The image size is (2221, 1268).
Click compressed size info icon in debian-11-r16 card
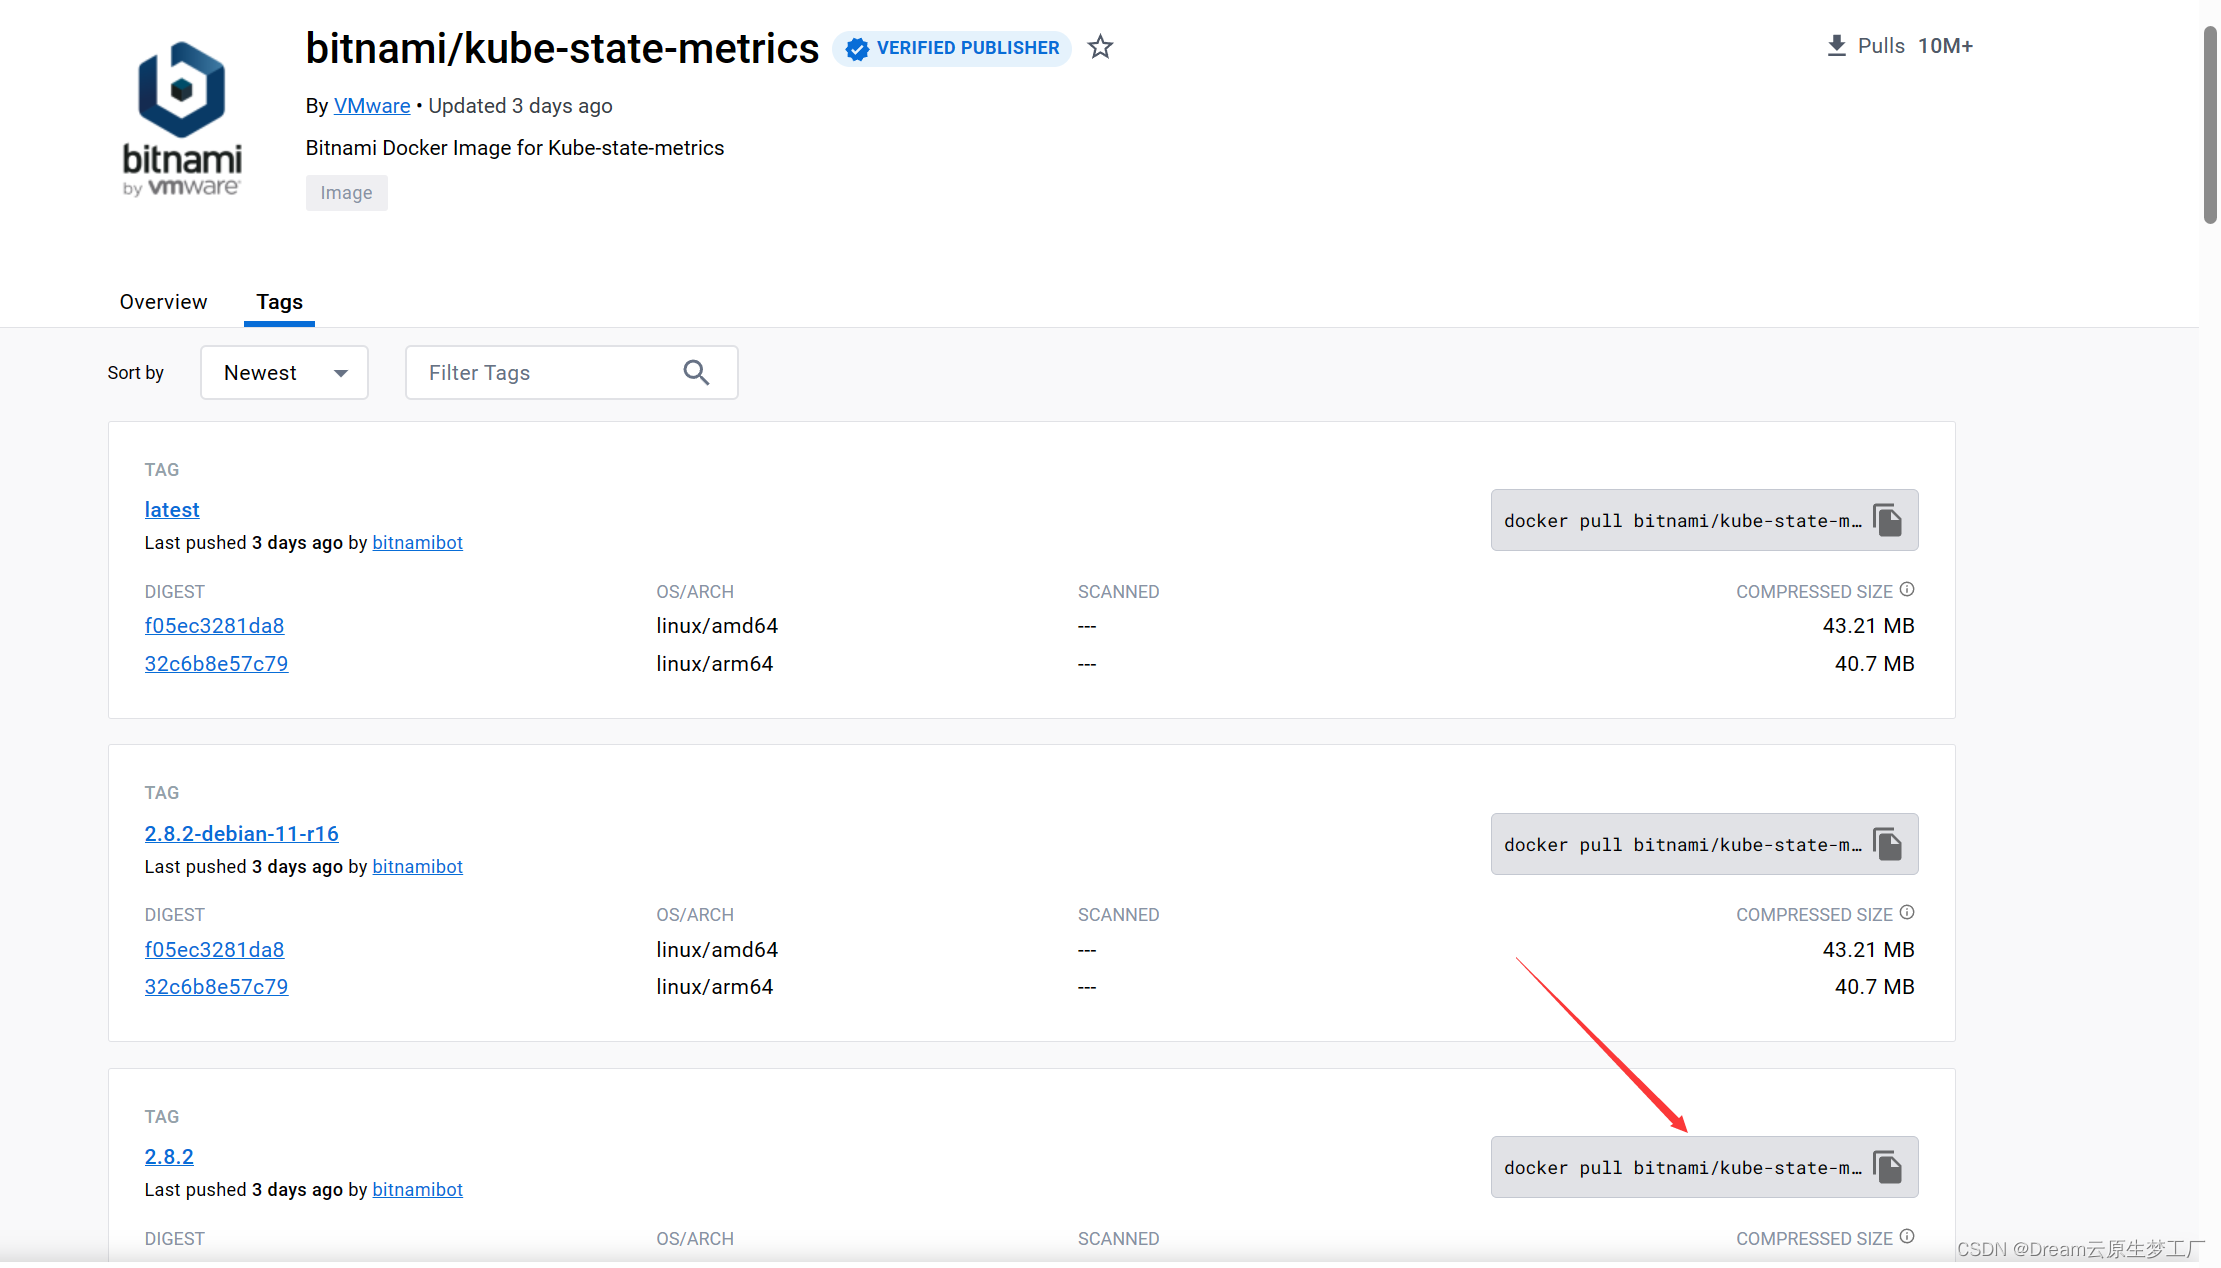click(x=1907, y=912)
